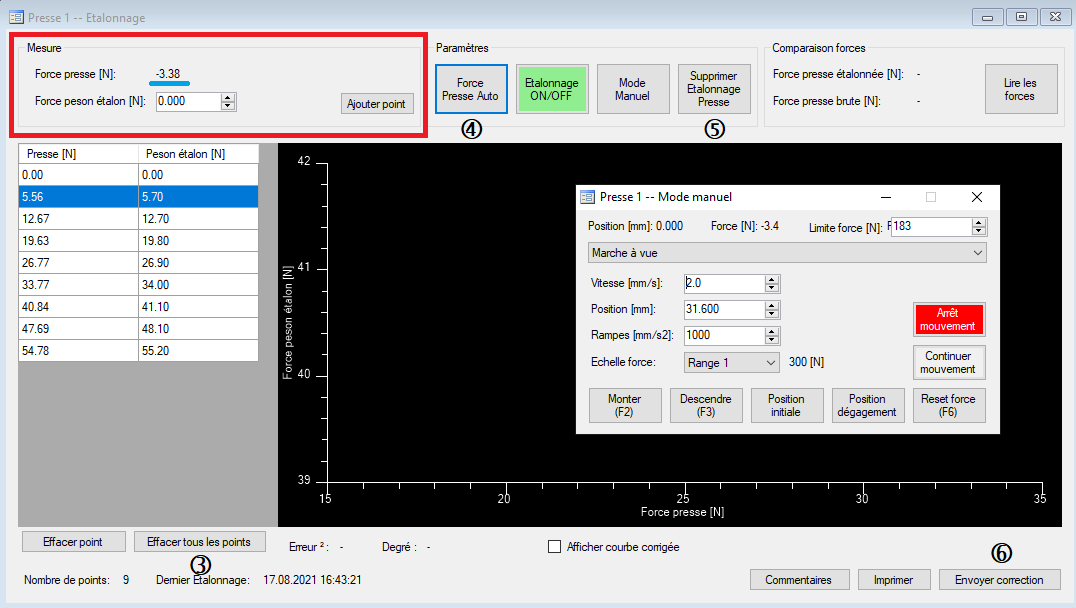This screenshot has width=1076, height=608.
Task: Increase Position [mm] with up arrow
Action: click(x=772, y=305)
